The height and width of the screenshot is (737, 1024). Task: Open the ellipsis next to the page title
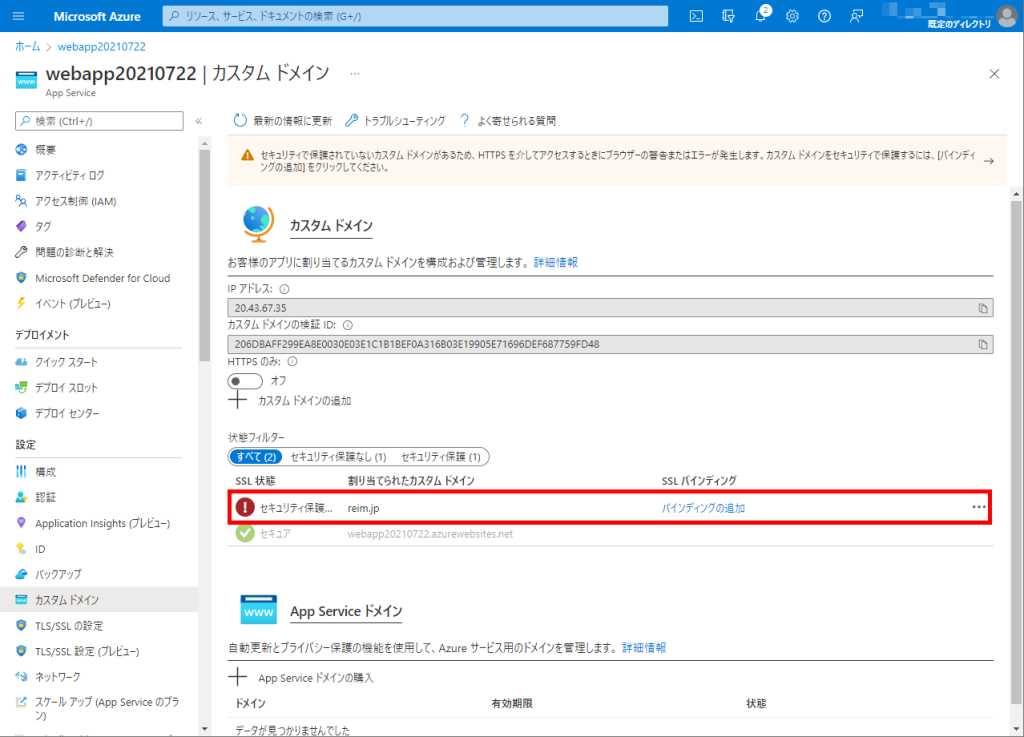tap(355, 74)
